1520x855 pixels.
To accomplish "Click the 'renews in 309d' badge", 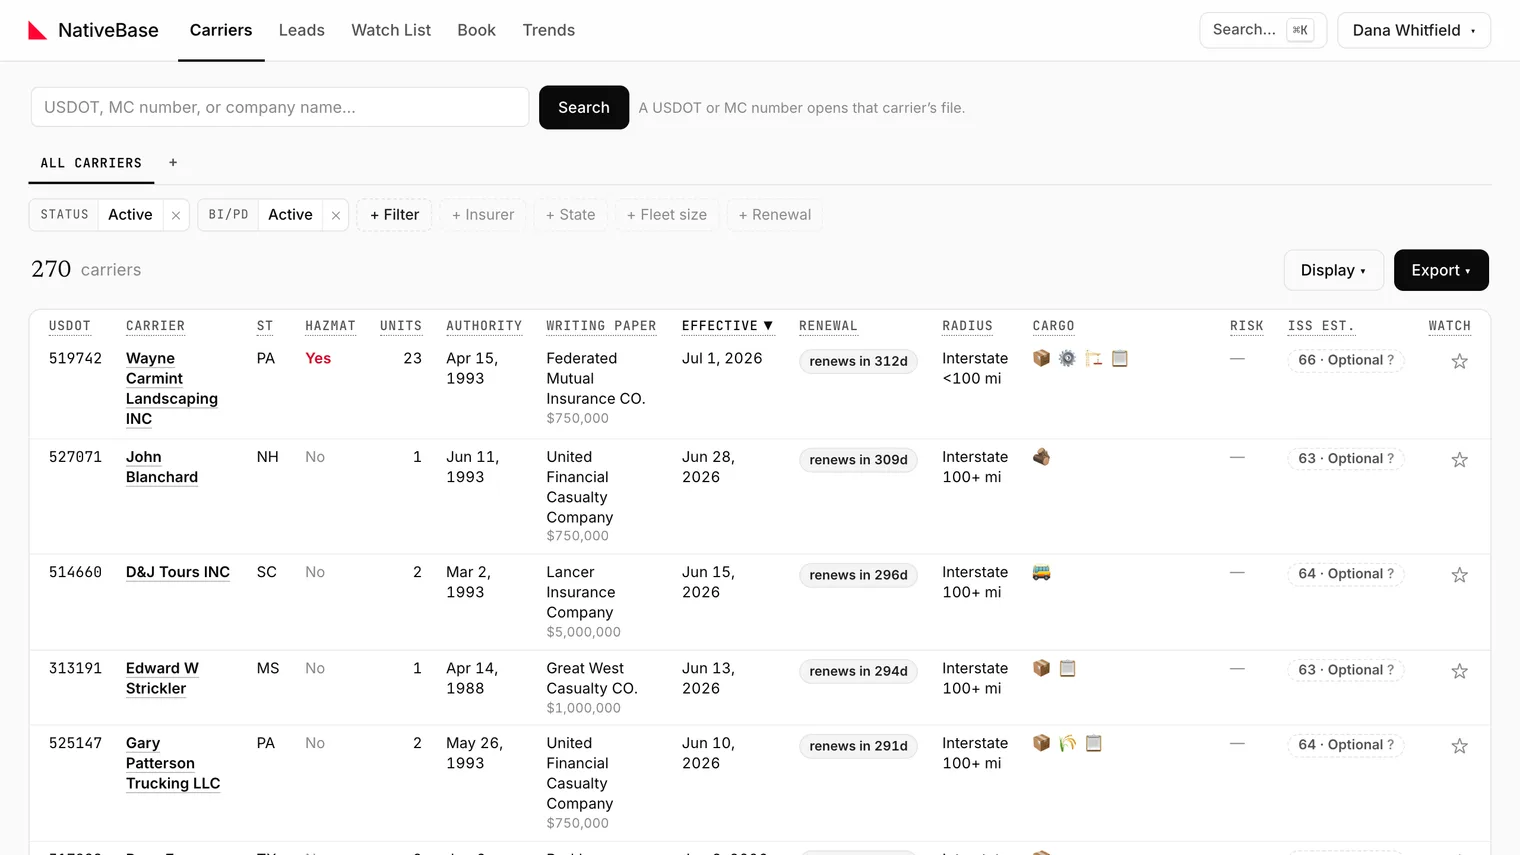I will point(858,460).
